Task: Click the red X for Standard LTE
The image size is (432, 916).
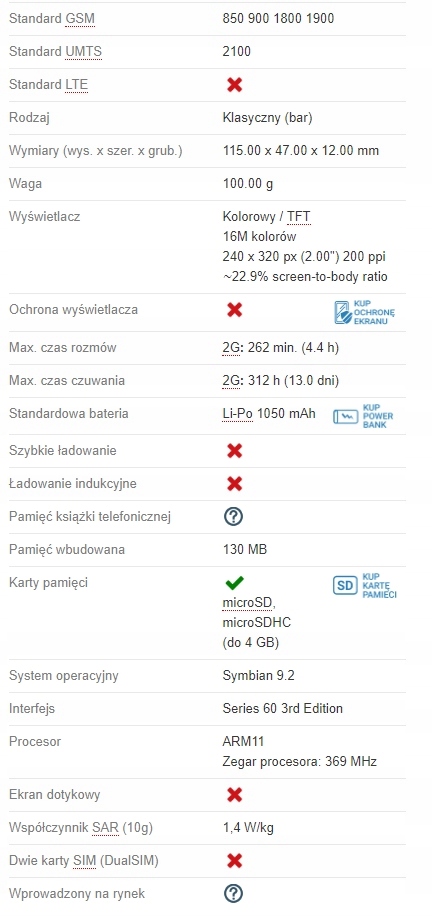Action: [x=234, y=85]
